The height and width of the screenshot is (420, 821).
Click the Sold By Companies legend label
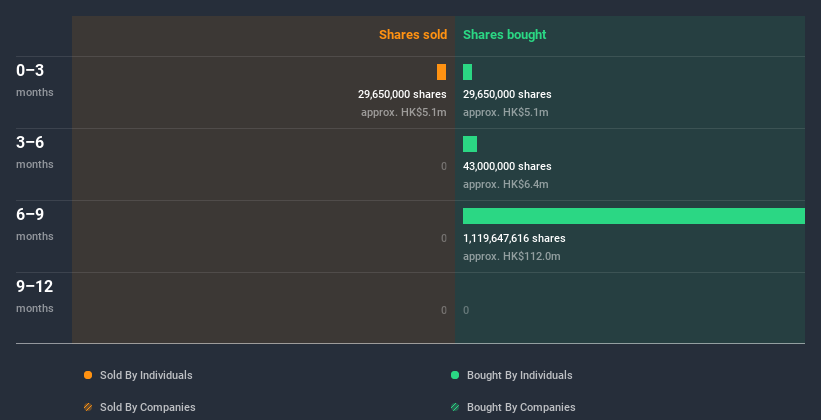148,407
